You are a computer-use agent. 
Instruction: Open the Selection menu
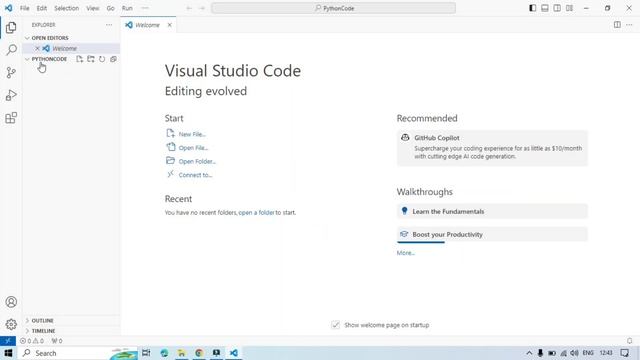[67, 8]
